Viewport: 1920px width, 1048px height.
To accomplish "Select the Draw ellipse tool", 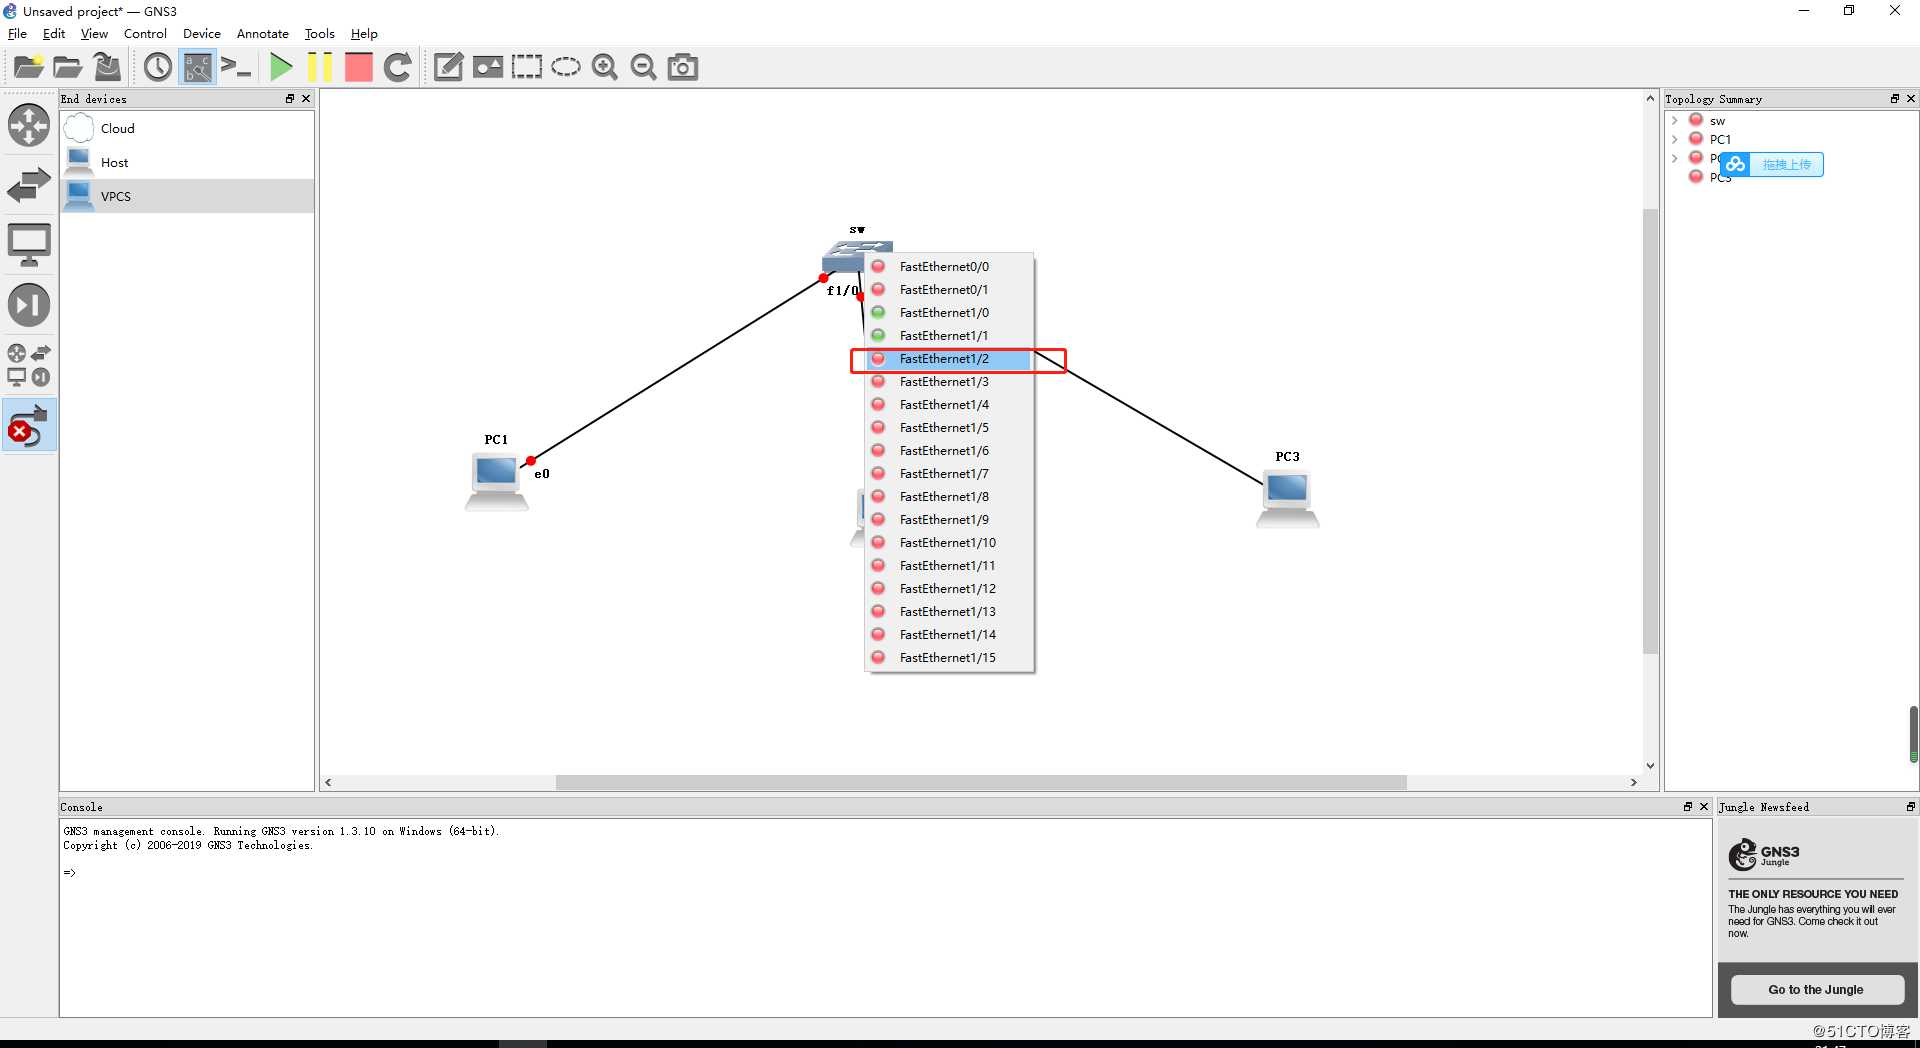I will tap(566, 67).
